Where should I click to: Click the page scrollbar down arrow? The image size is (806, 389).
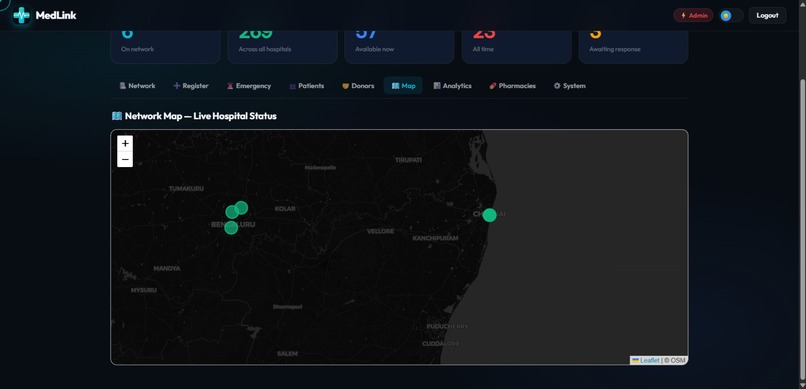[802, 385]
